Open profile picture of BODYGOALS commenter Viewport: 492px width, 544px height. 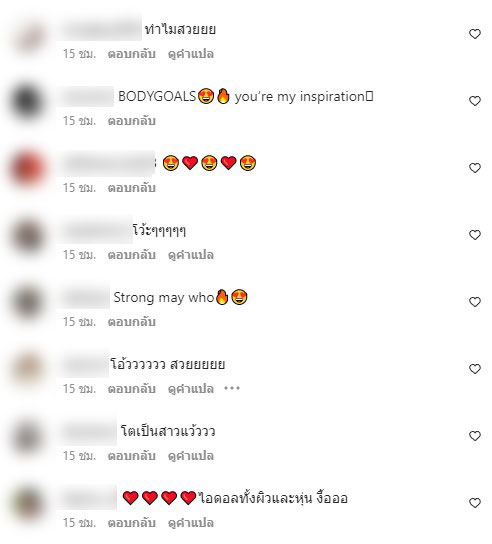27,102
